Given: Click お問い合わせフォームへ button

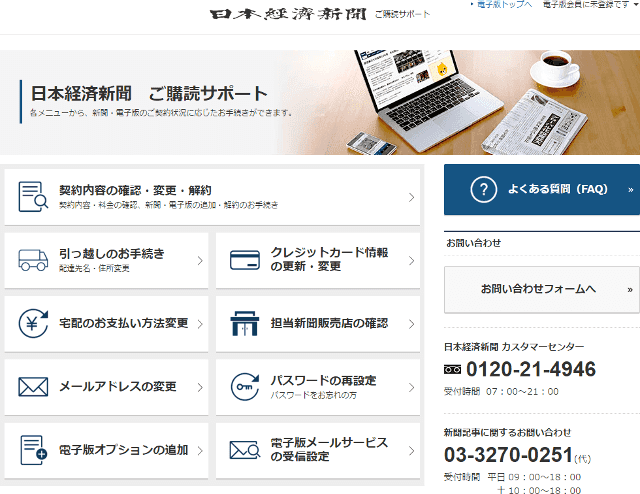Looking at the screenshot, I should pyautogui.click(x=542, y=289).
